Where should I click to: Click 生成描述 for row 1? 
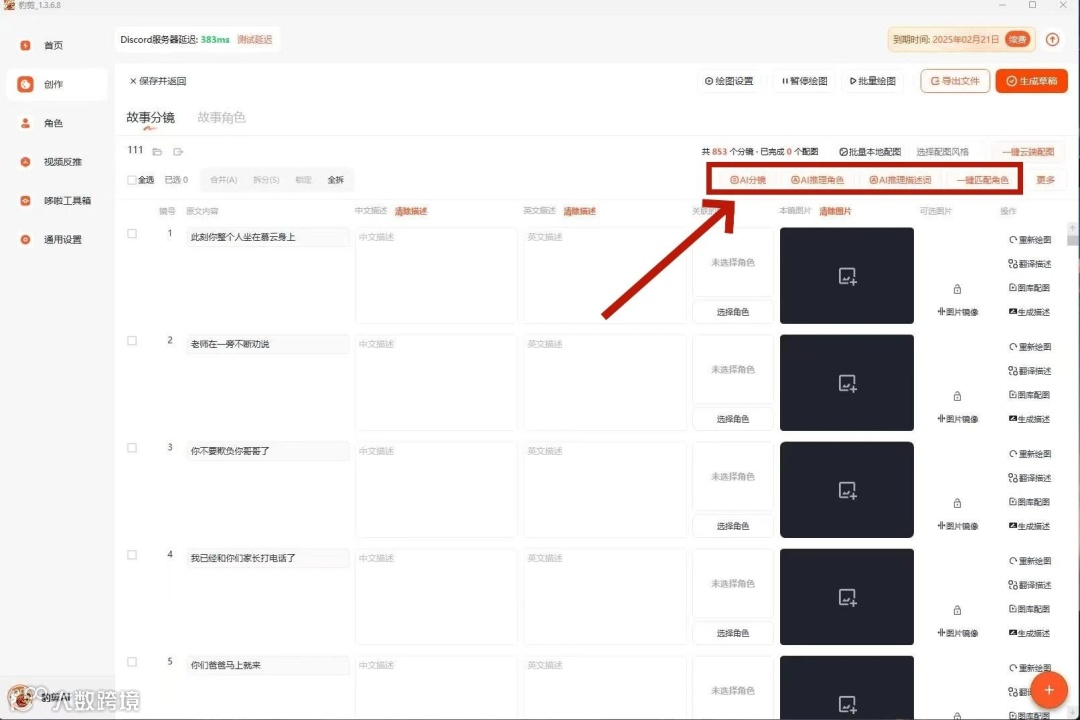click(1030, 312)
